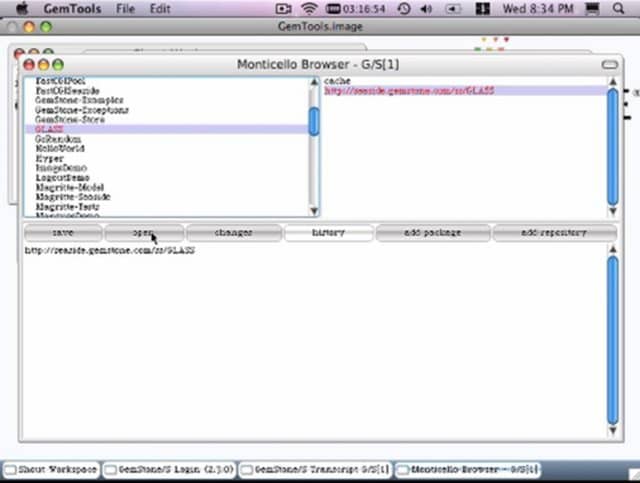Click the add repository button

[x=554, y=233]
